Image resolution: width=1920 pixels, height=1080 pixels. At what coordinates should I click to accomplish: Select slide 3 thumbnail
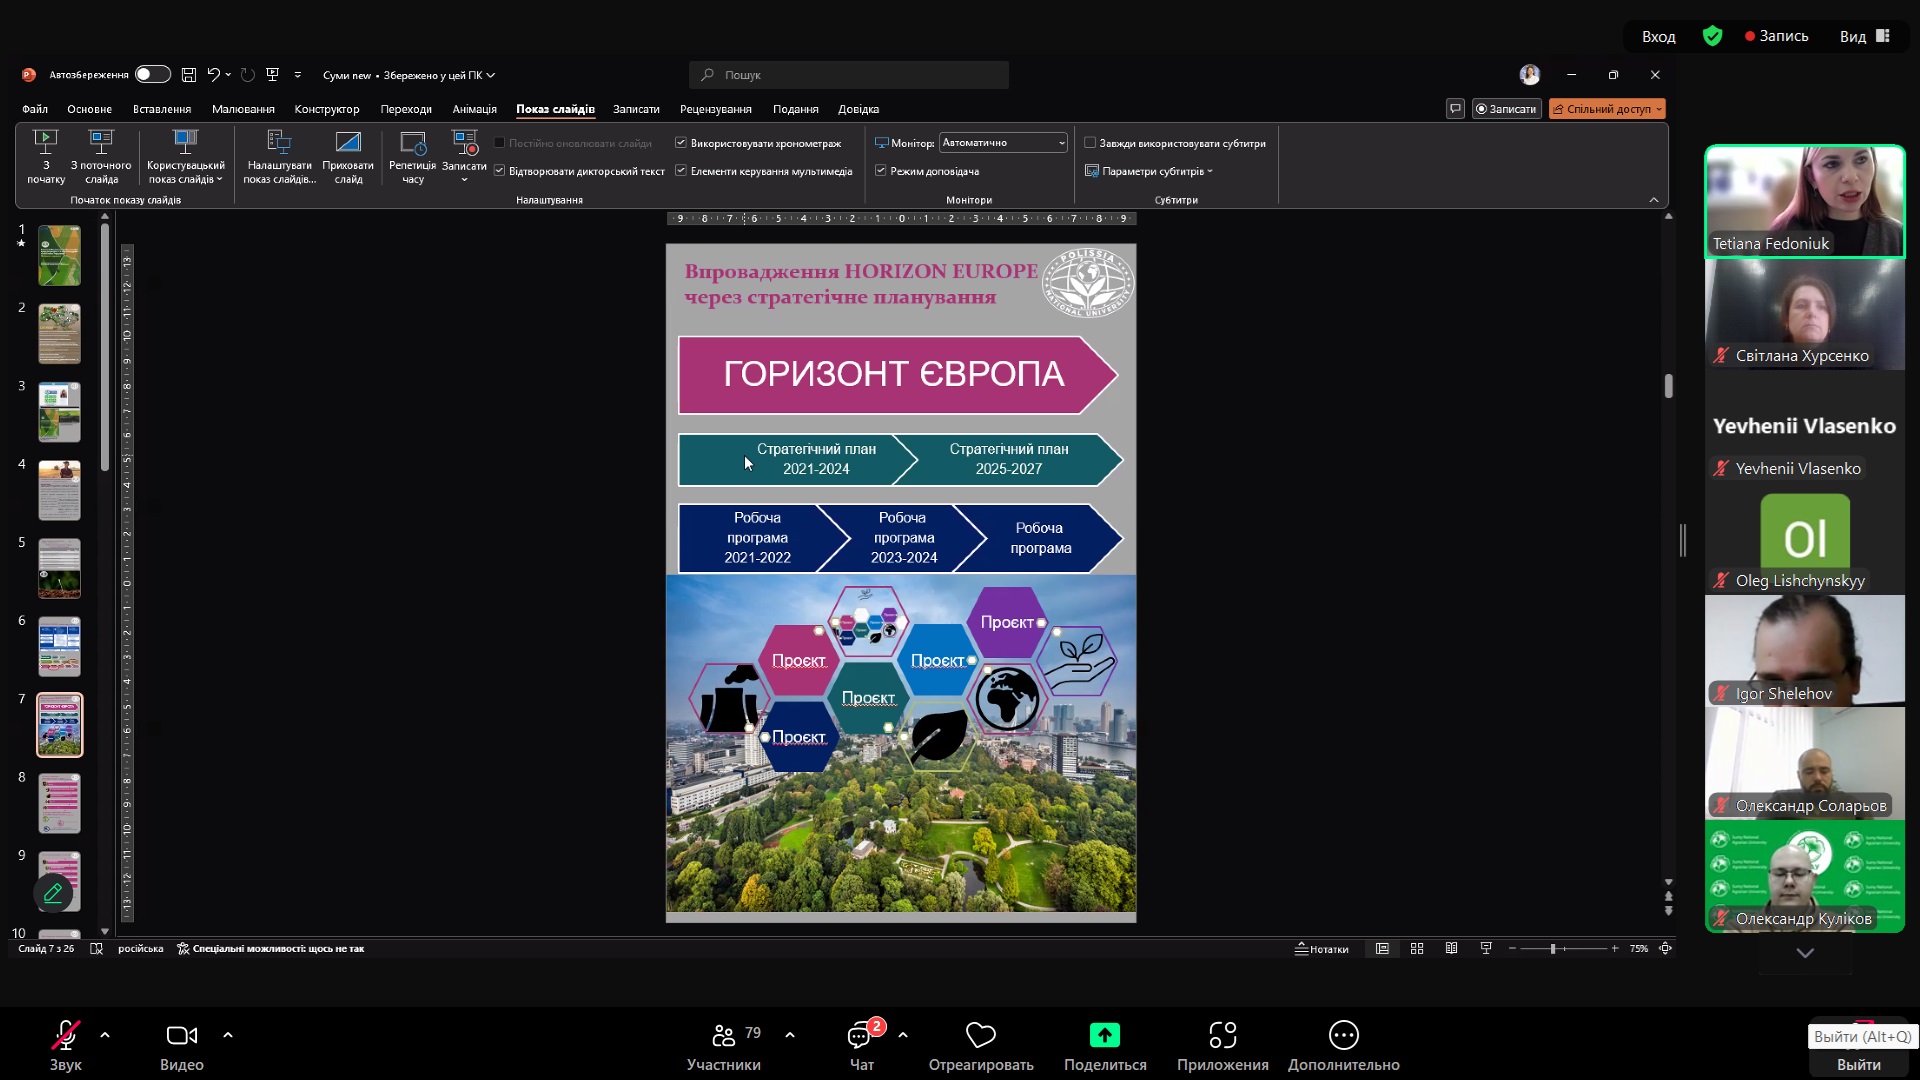[59, 412]
